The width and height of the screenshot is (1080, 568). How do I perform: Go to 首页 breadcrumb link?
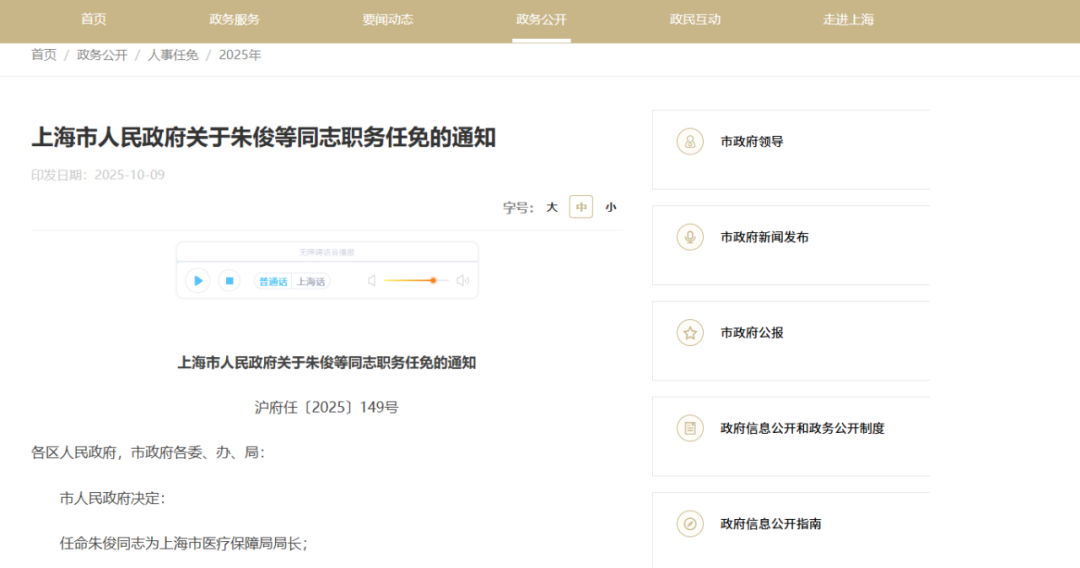(44, 55)
